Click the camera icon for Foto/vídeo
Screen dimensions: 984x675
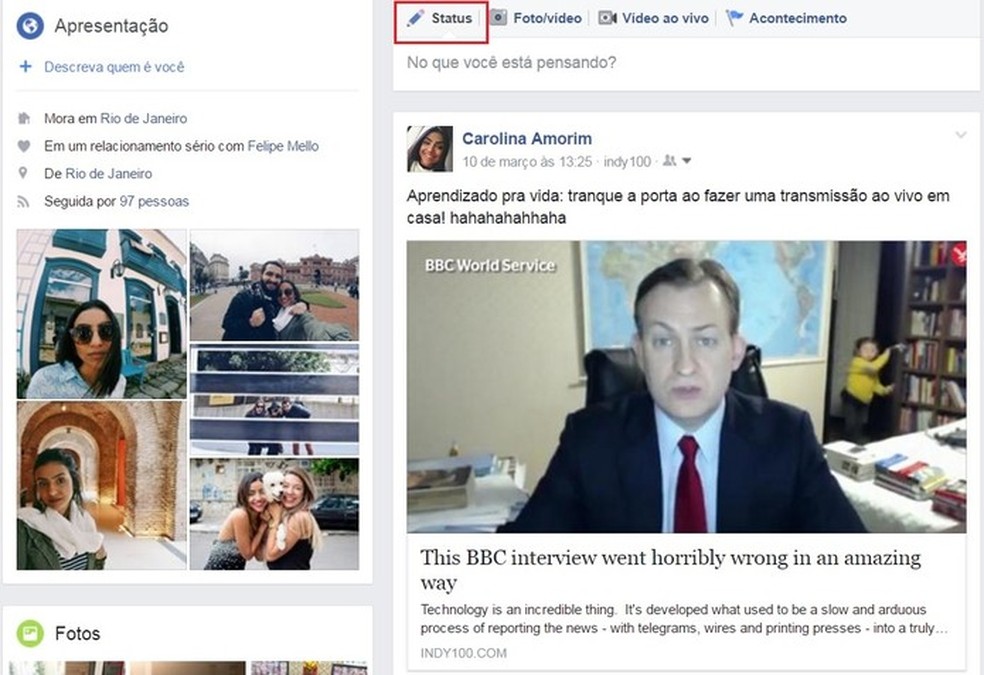498,18
